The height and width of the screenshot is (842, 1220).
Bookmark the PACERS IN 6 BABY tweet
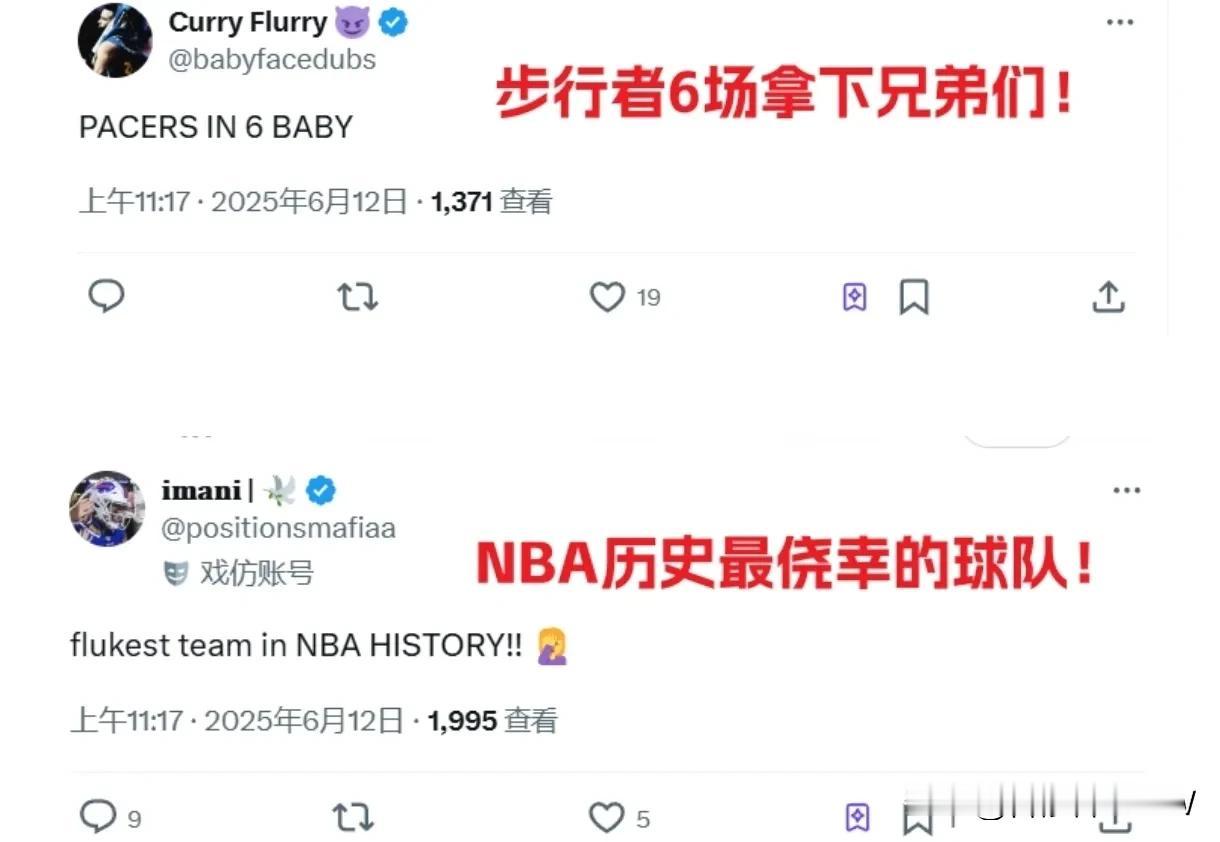(x=914, y=297)
